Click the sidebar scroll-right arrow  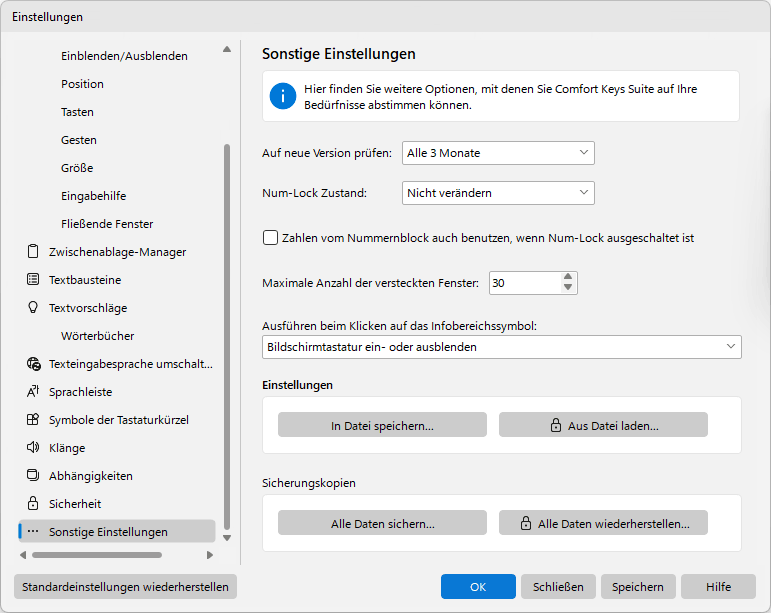(x=210, y=555)
